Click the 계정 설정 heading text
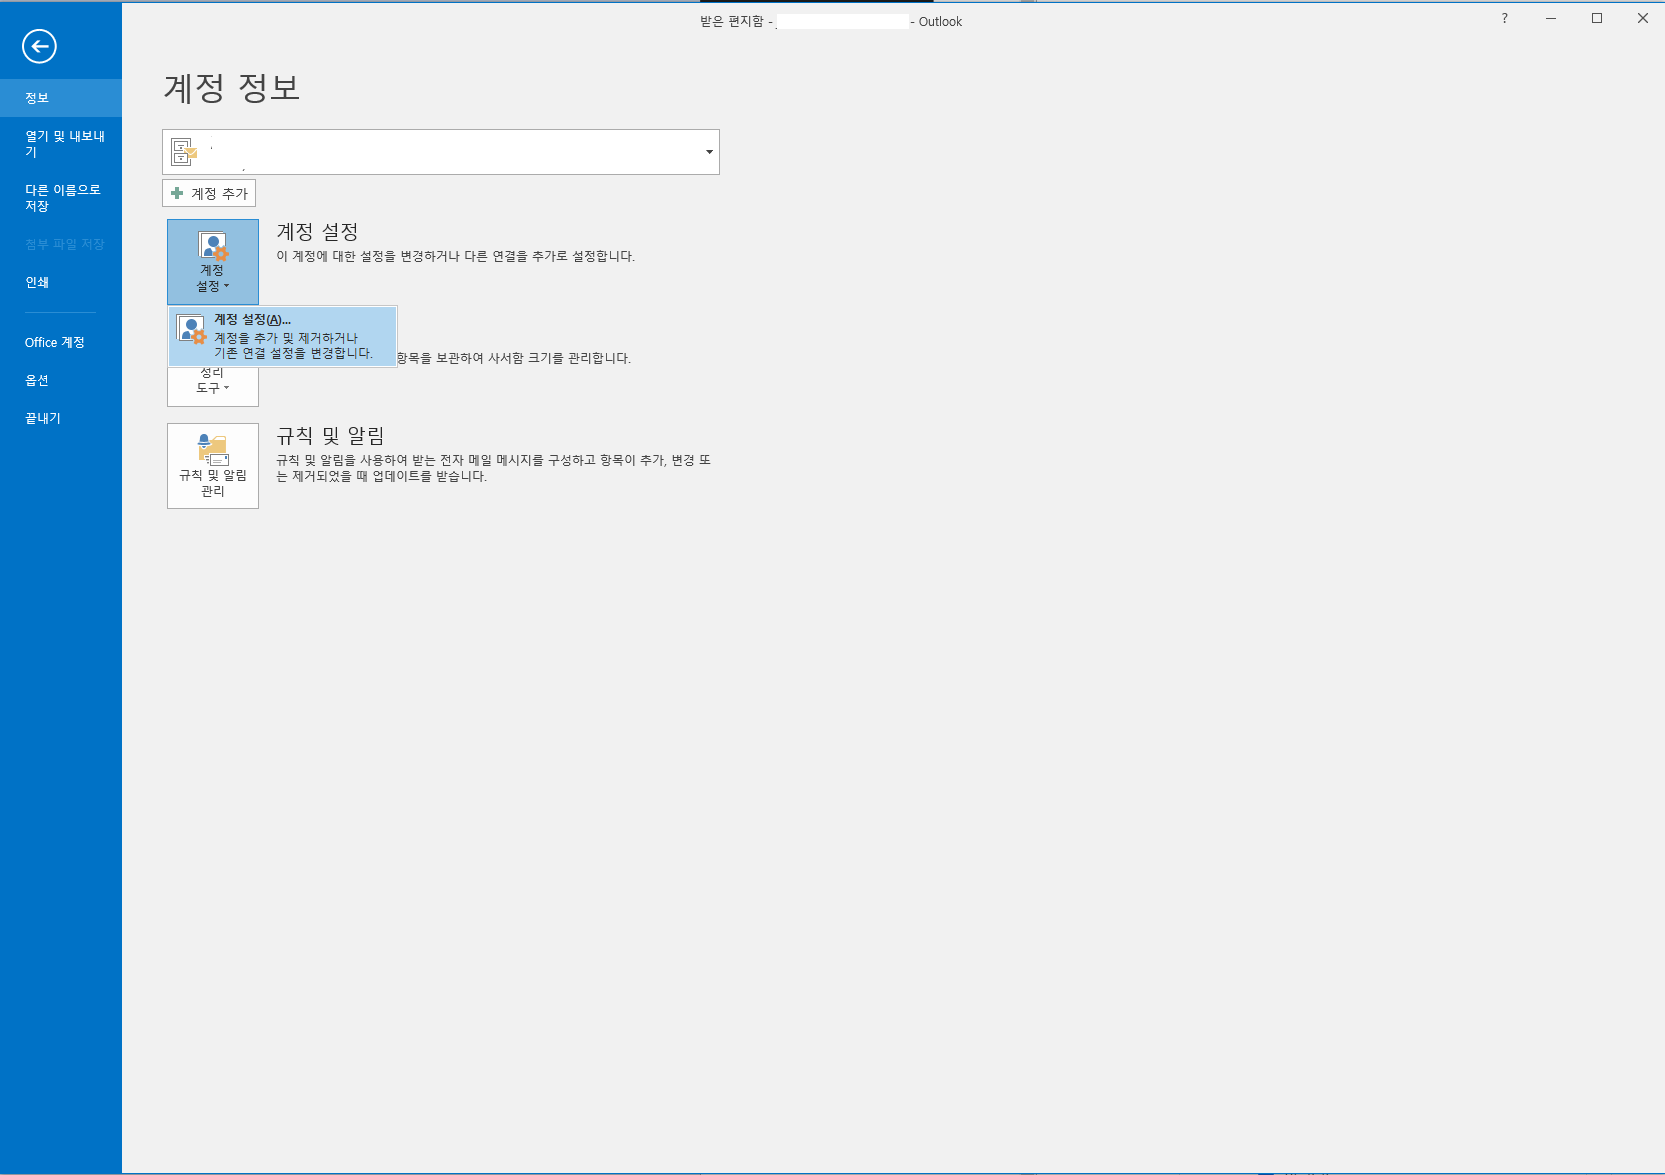 point(317,232)
